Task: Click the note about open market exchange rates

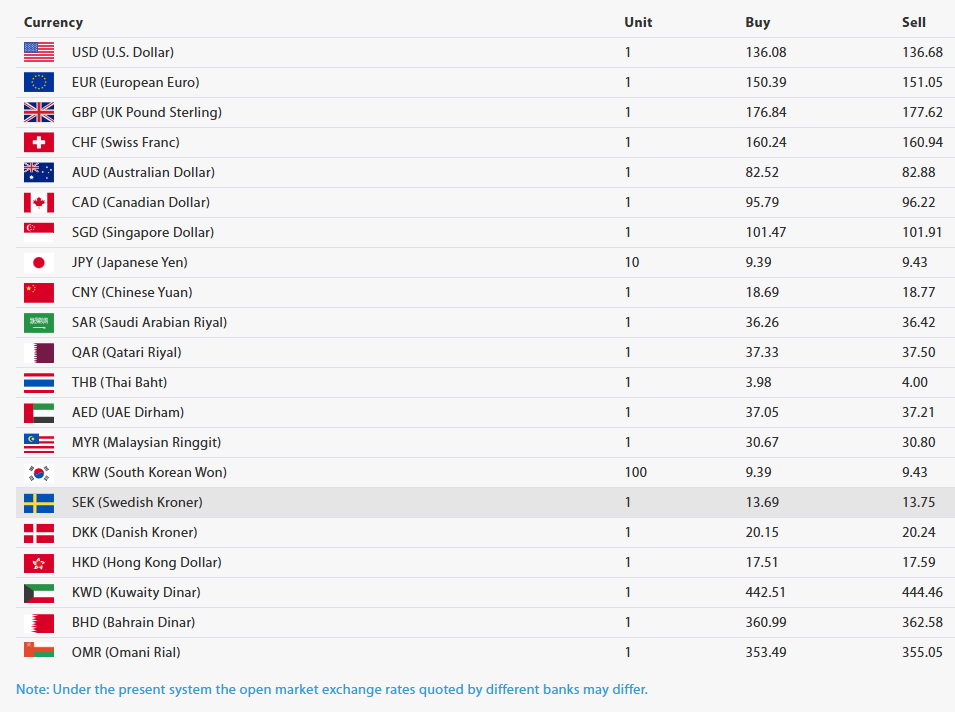Action: point(332,689)
